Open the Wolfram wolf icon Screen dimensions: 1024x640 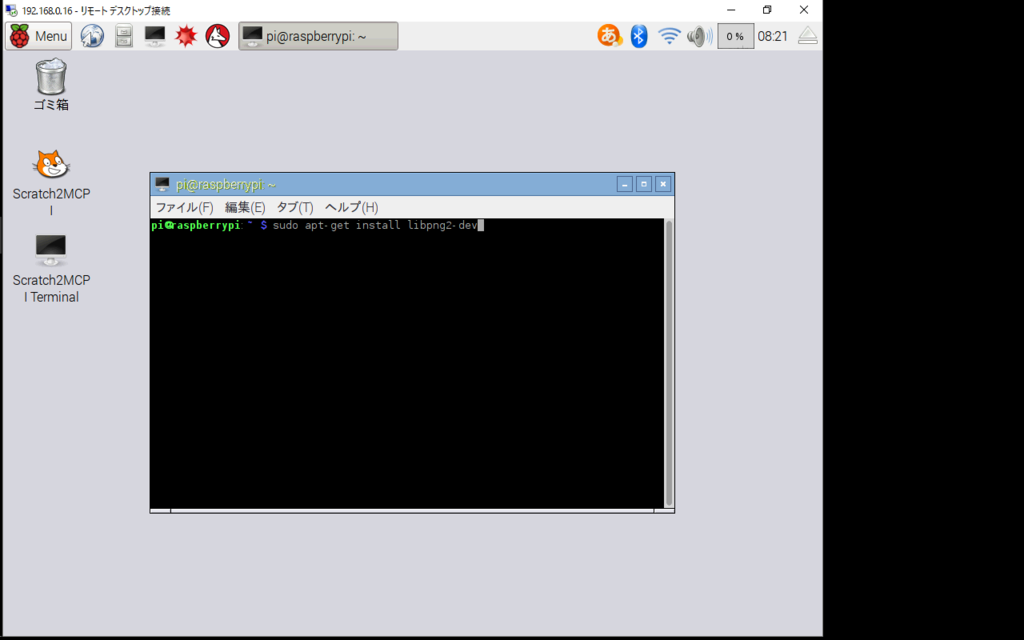[217, 36]
